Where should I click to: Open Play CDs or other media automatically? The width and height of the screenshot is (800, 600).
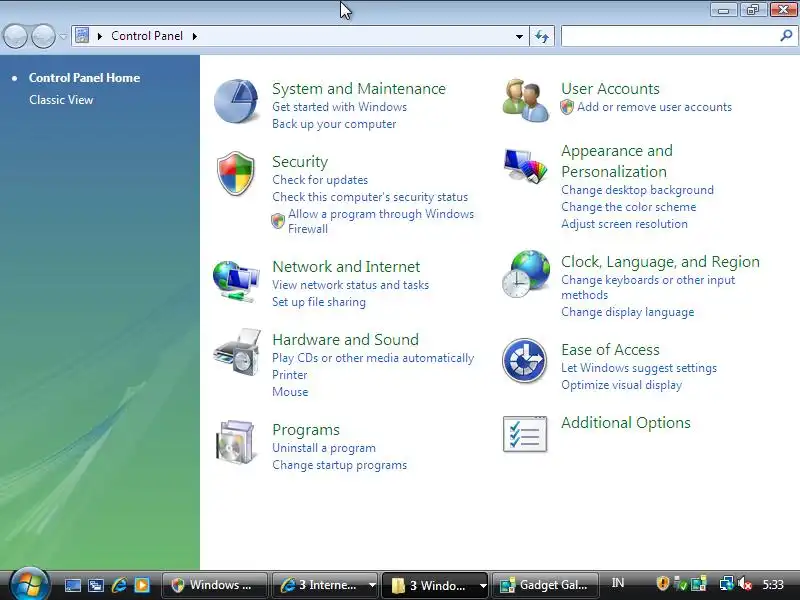[373, 358]
